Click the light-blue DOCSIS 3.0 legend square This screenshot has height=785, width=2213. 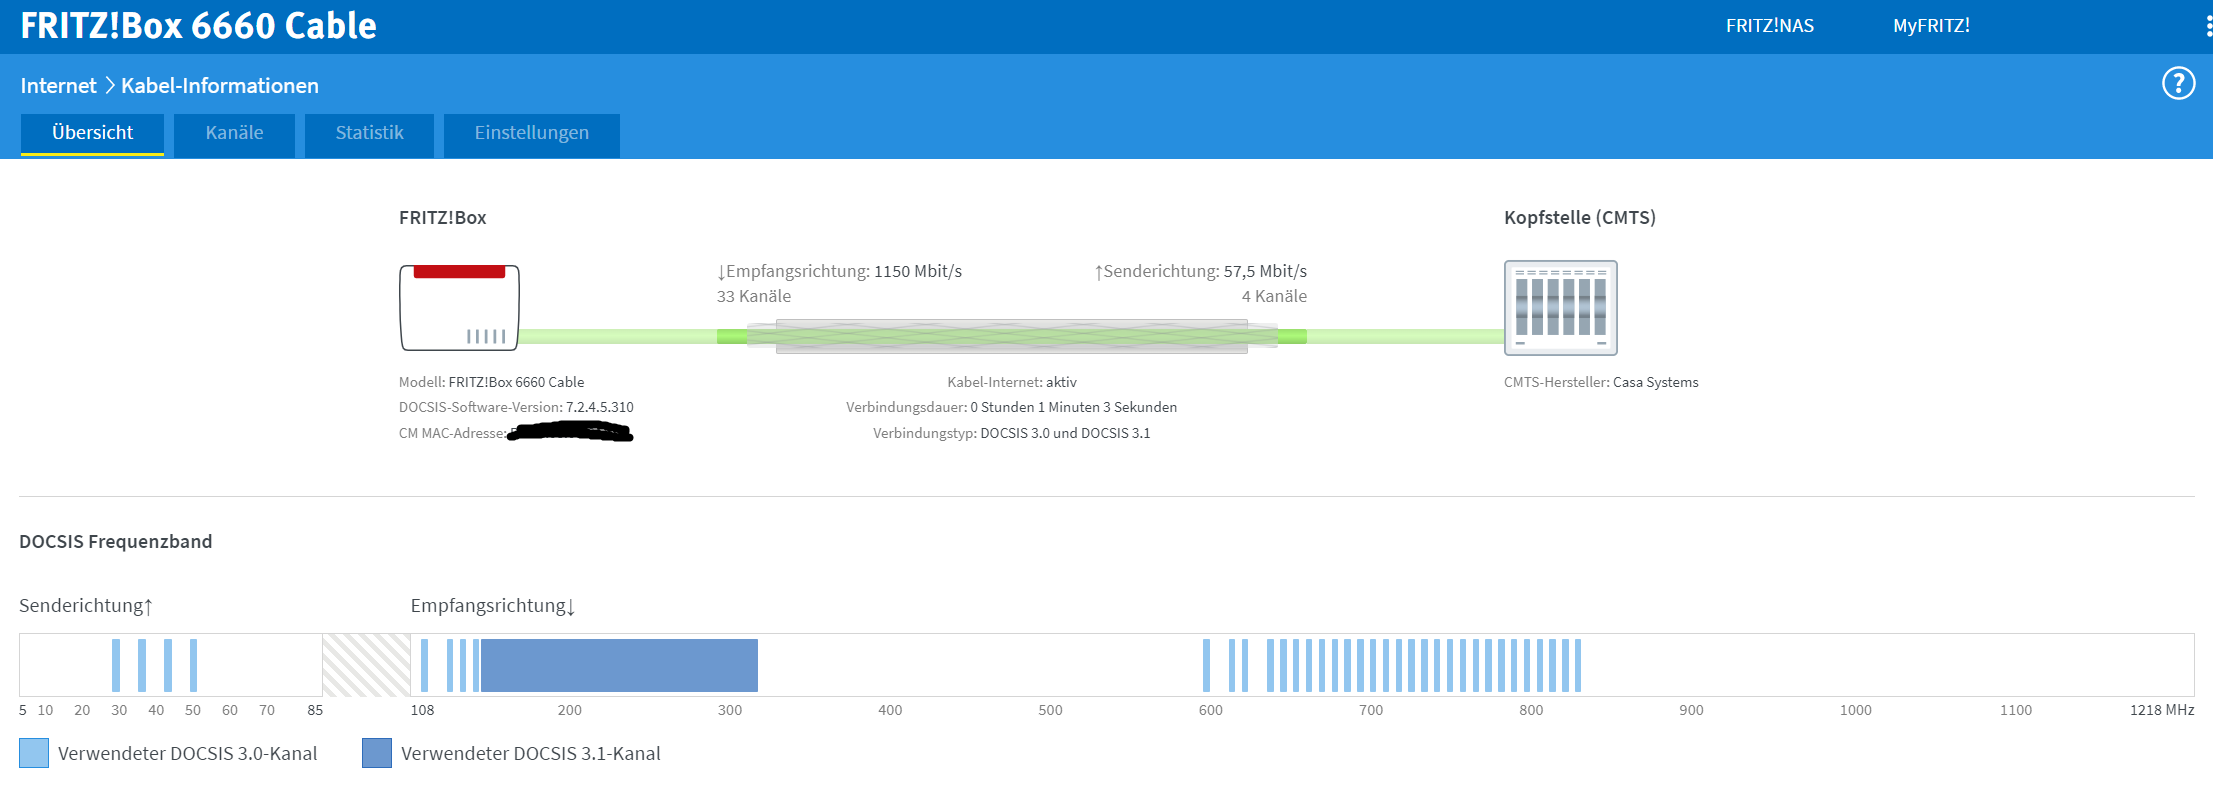pyautogui.click(x=34, y=753)
